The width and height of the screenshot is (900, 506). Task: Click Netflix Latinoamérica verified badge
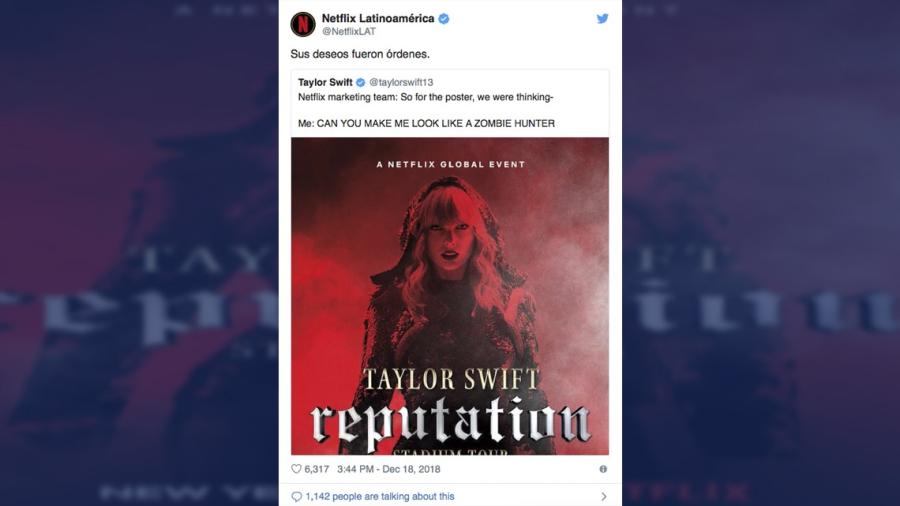pyautogui.click(x=444, y=18)
